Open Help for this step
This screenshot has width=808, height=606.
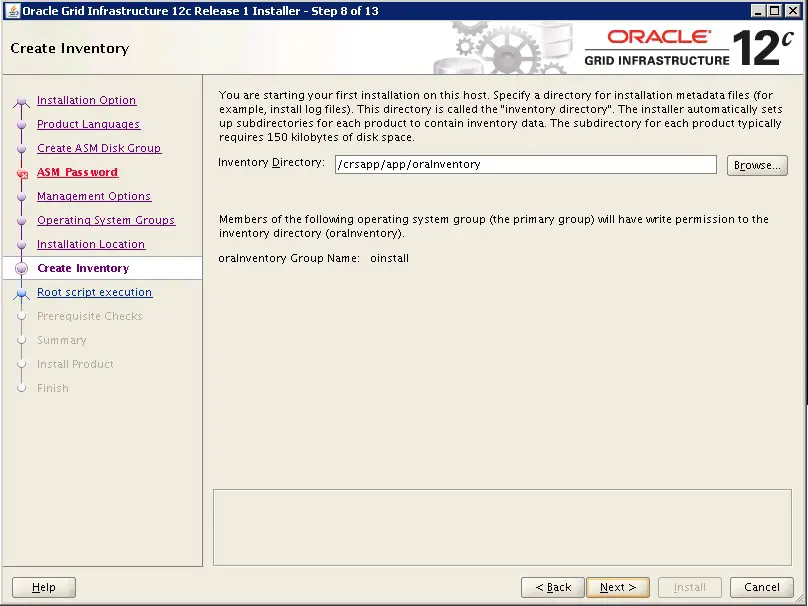tap(44, 587)
